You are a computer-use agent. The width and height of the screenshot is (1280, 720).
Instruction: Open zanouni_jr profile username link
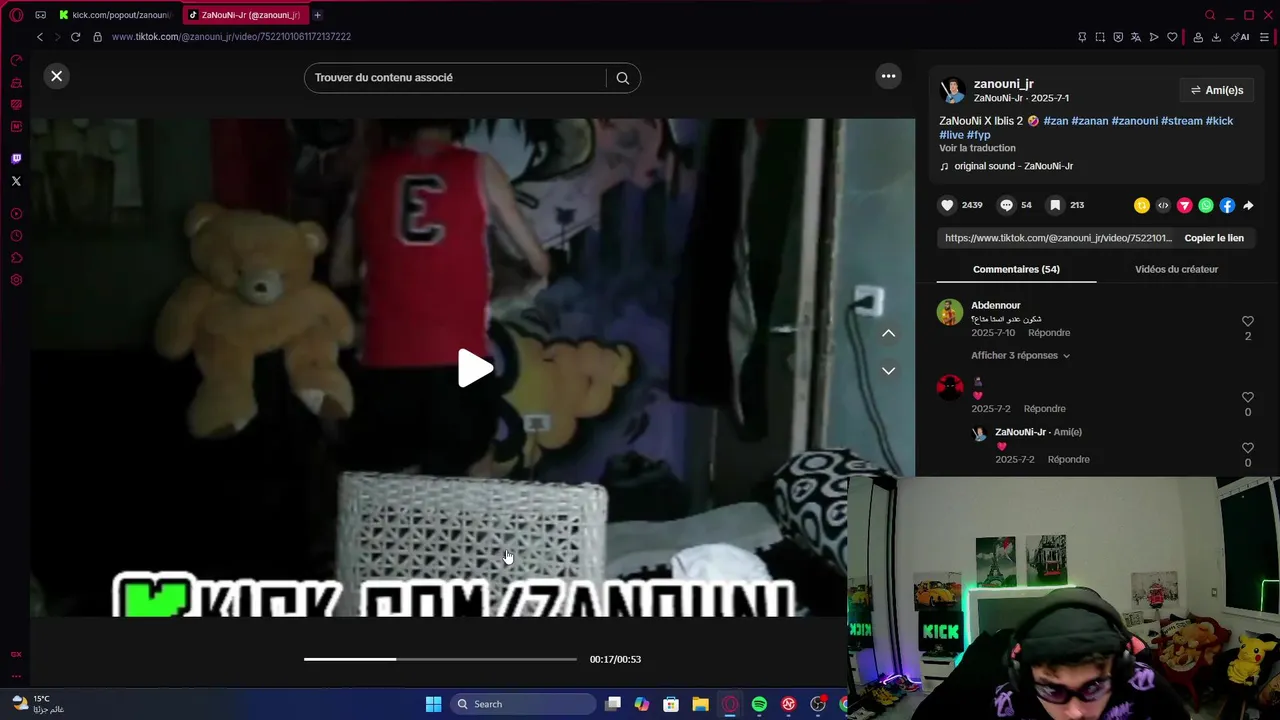(x=1004, y=84)
